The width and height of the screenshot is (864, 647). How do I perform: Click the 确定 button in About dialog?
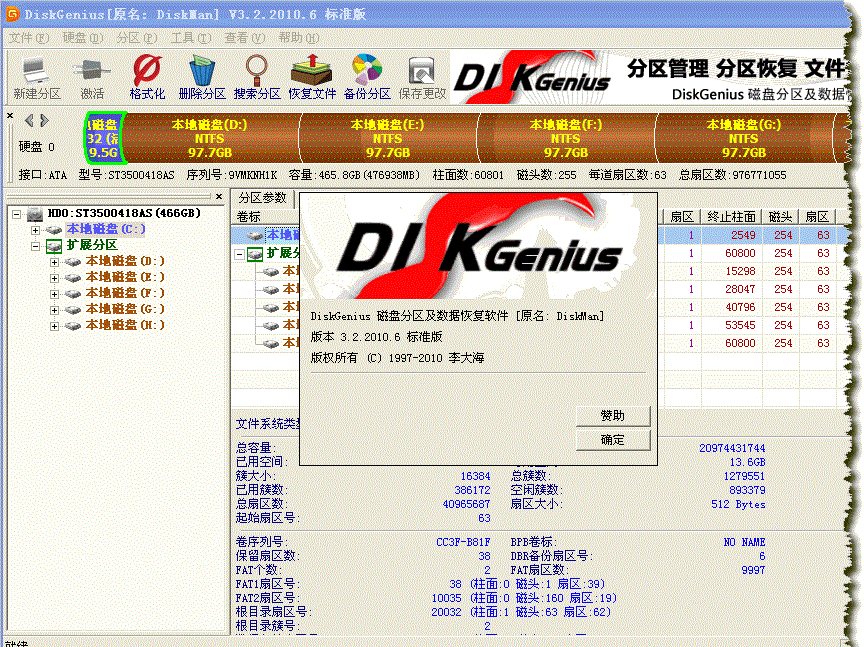tap(613, 440)
